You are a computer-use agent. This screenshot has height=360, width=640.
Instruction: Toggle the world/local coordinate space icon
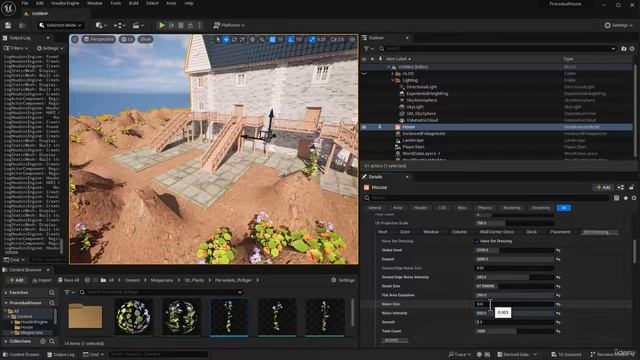(253, 40)
